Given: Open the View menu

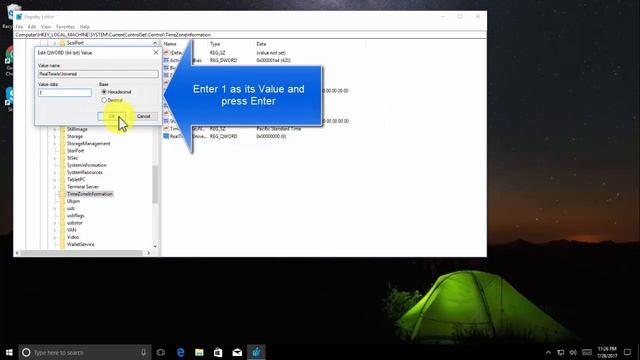Looking at the screenshot, I should tap(46, 27).
